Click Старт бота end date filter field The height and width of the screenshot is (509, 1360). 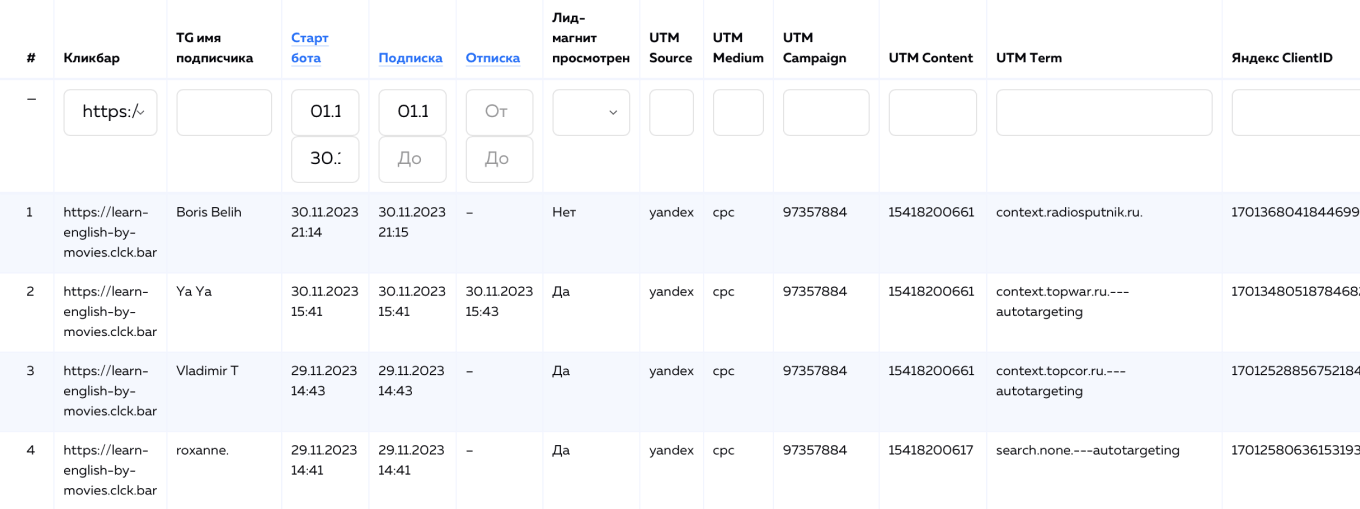pyautogui.click(x=325, y=159)
